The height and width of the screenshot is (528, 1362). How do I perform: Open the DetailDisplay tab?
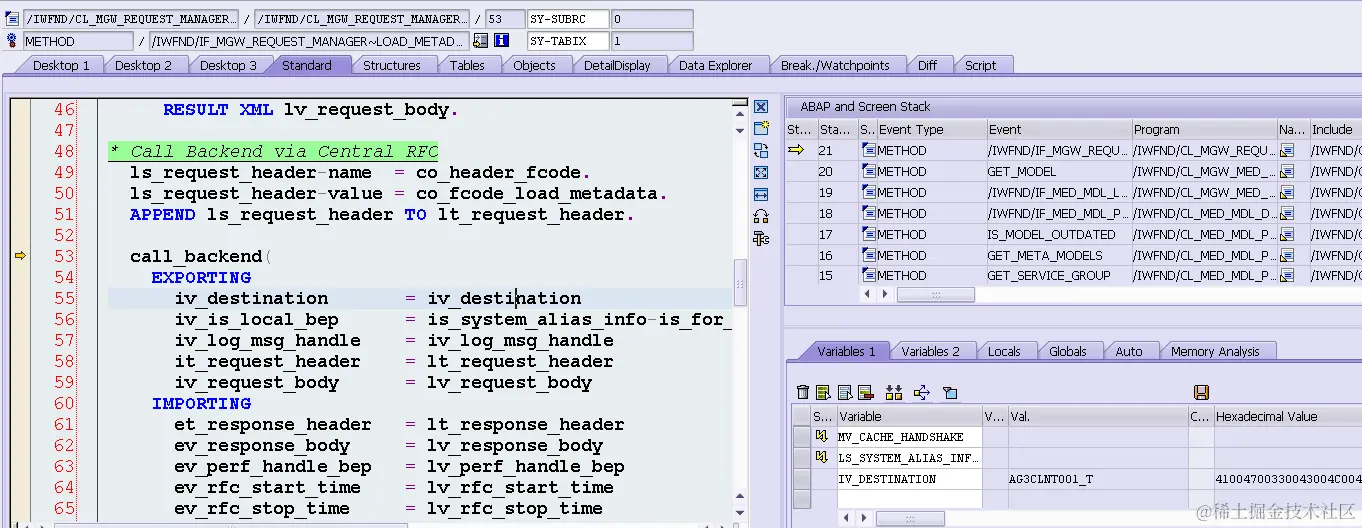coord(617,65)
